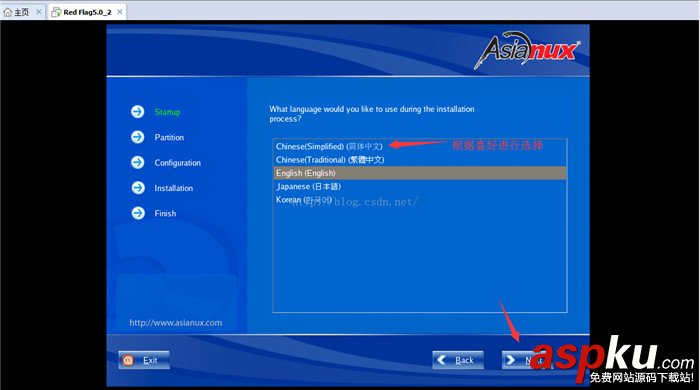The width and height of the screenshot is (700, 390).
Task: Click the Partition step label
Action: click(x=169, y=137)
